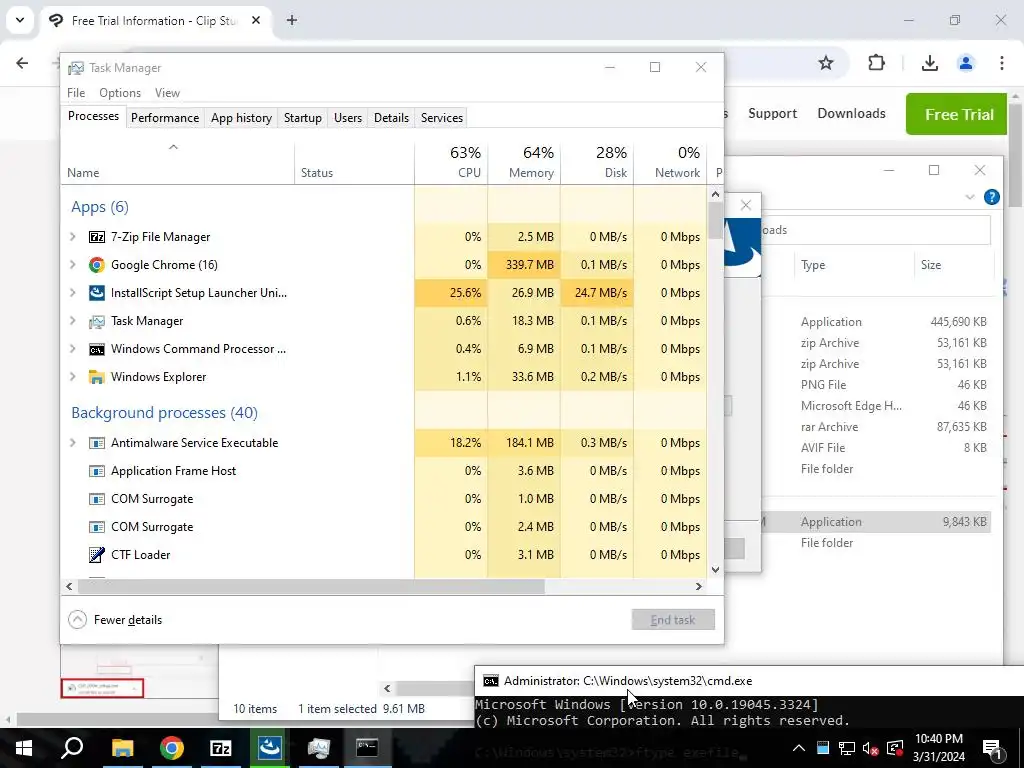Screen dimensions: 1024x768
Task: Click the CTF Loader process icon
Action: tap(97, 555)
